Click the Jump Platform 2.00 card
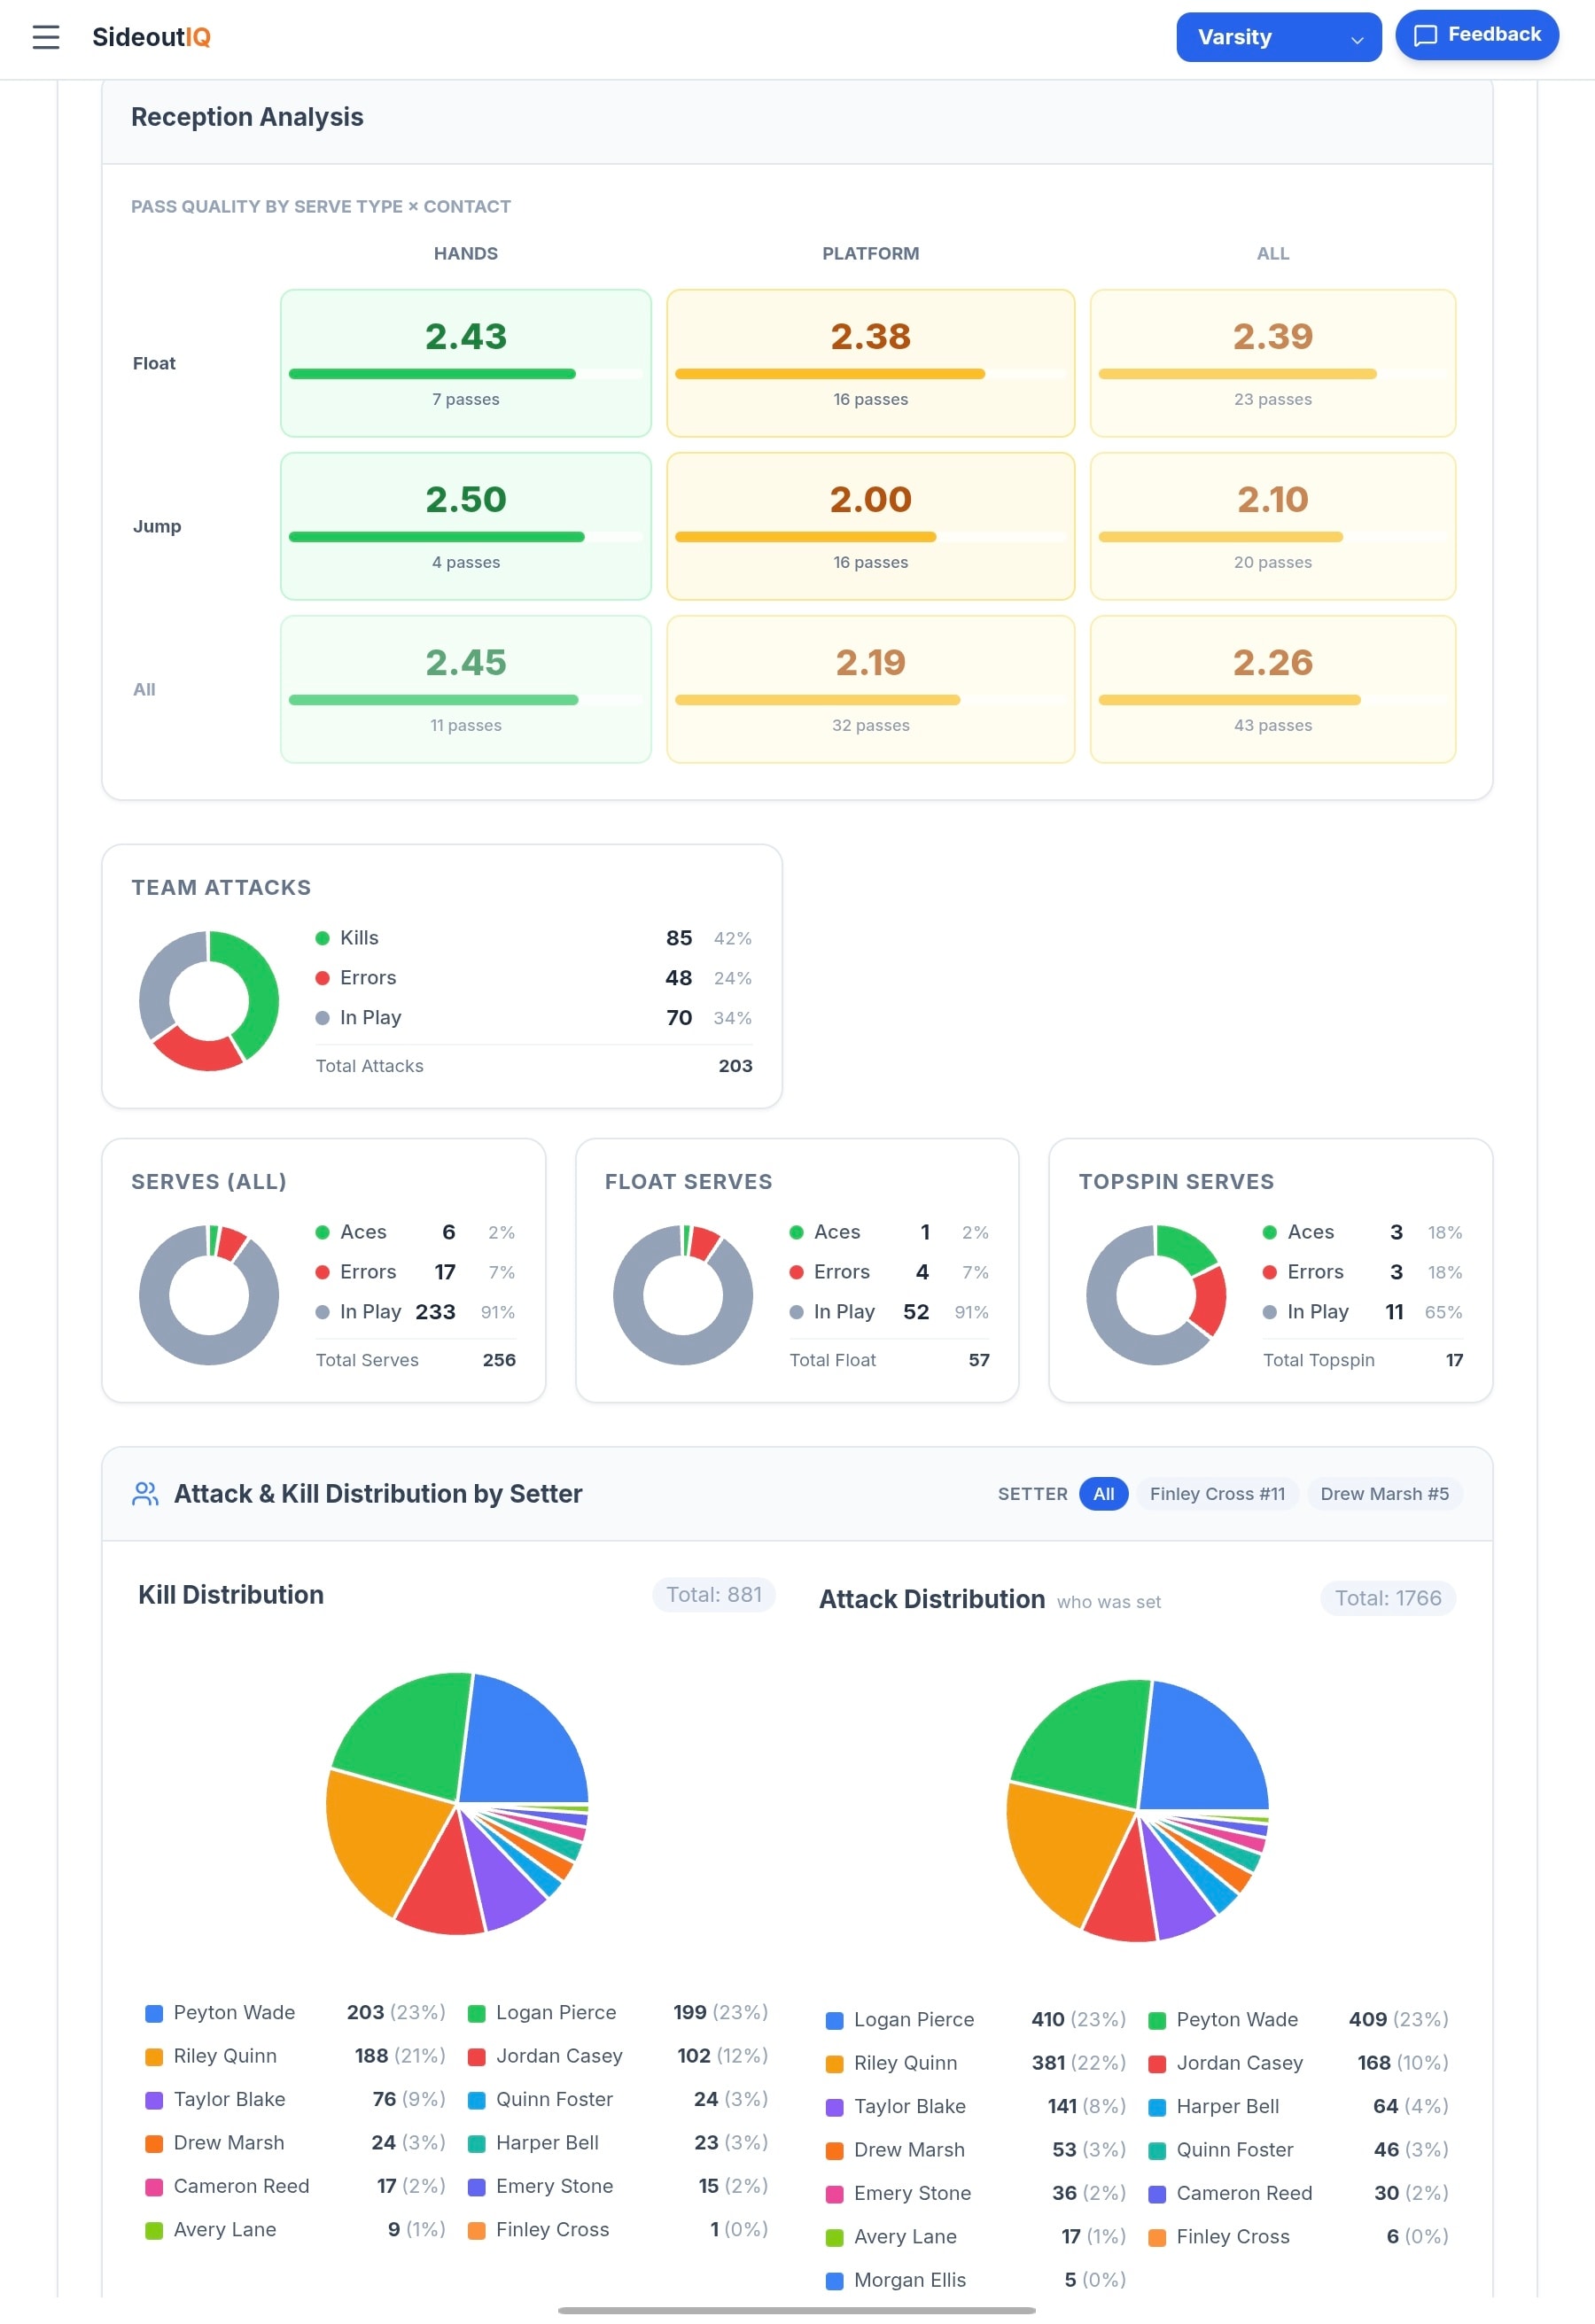 tap(870, 526)
